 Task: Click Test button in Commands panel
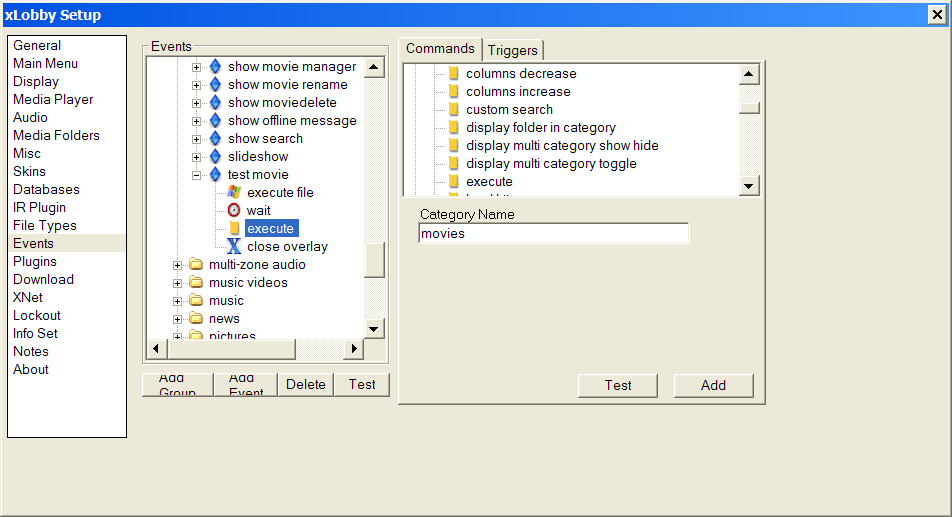click(x=617, y=385)
